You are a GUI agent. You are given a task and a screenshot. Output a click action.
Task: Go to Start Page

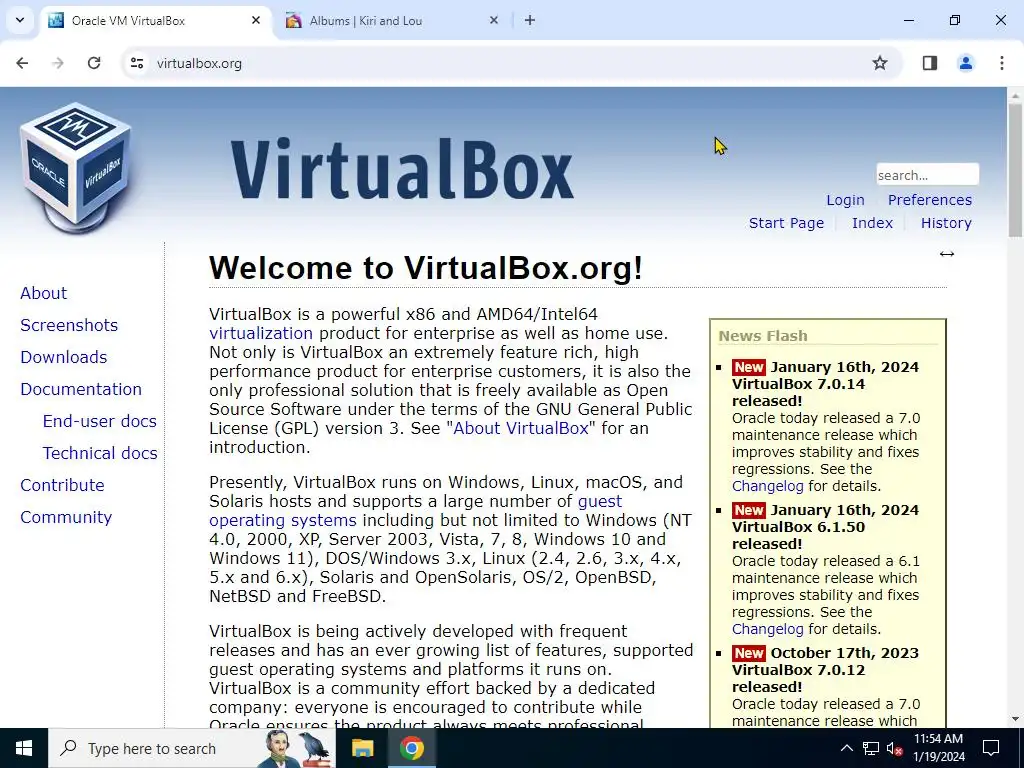point(786,223)
